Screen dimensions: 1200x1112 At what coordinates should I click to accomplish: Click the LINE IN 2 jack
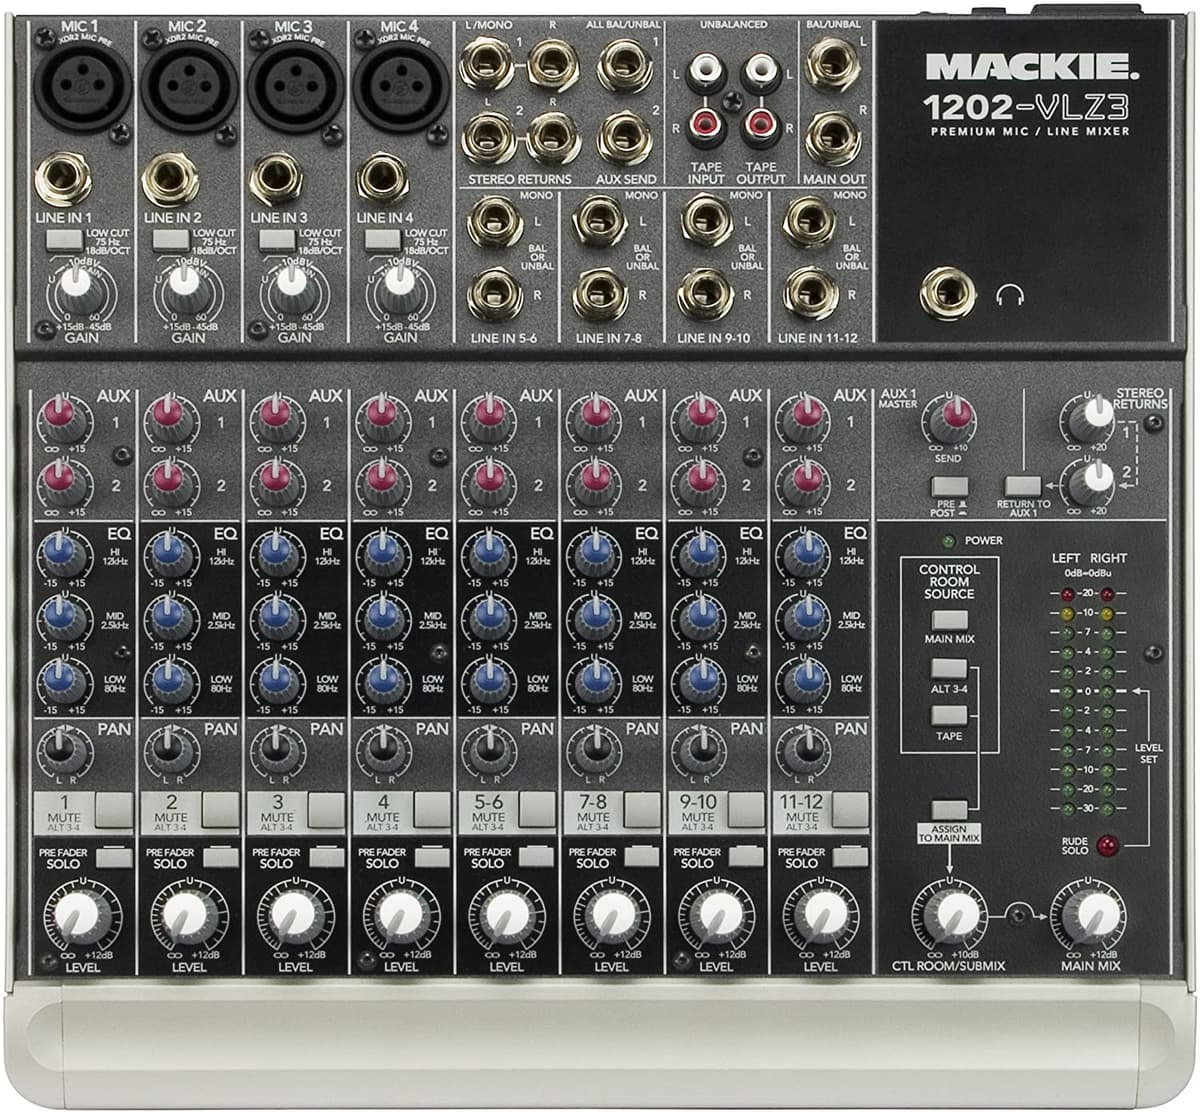(172, 178)
